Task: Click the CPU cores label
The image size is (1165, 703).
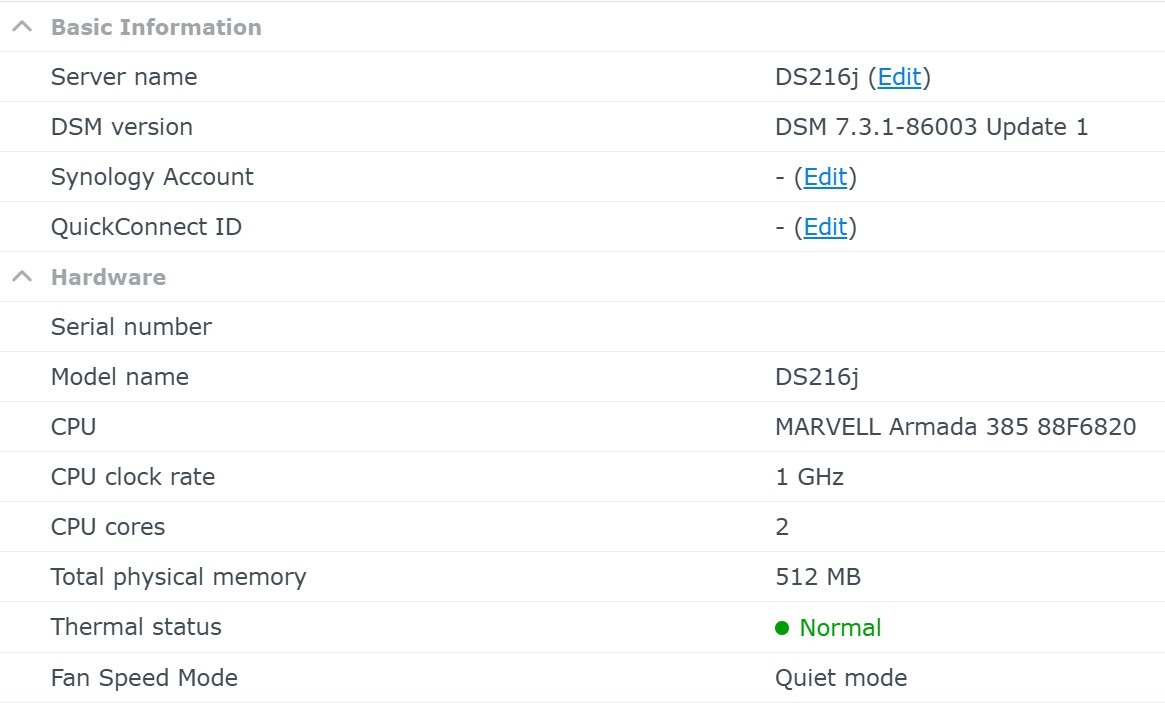Action: (108, 527)
